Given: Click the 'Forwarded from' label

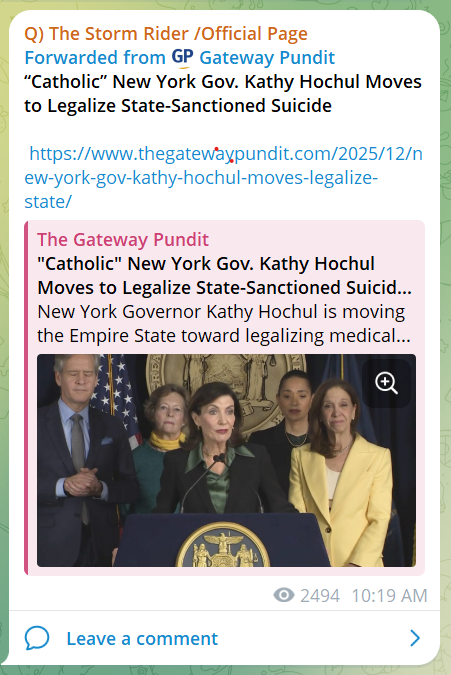Looking at the screenshot, I should [x=95, y=58].
